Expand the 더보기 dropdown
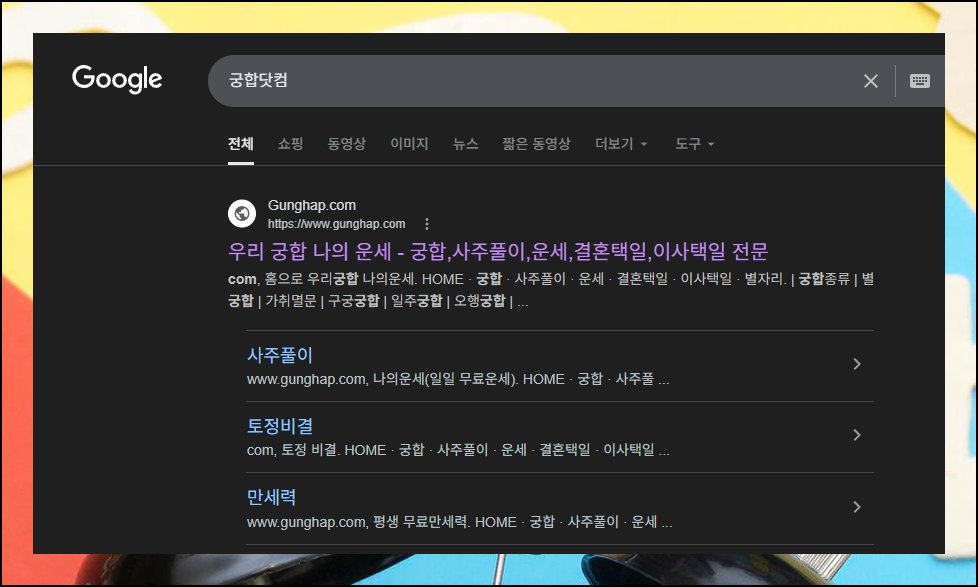 coord(621,144)
